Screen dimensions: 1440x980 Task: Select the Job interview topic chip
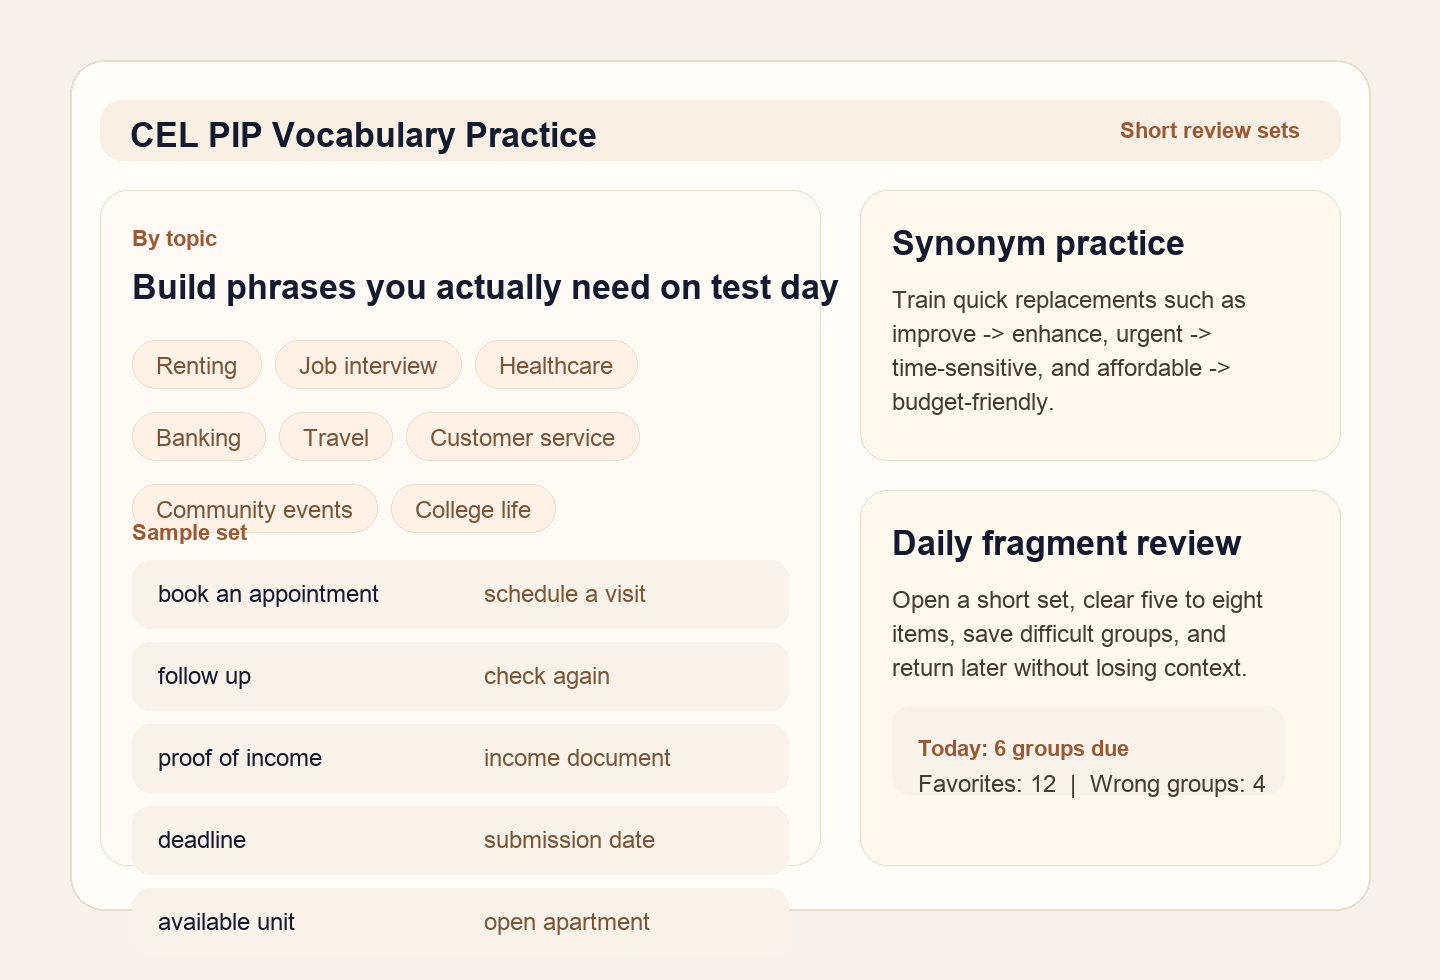tap(368, 365)
